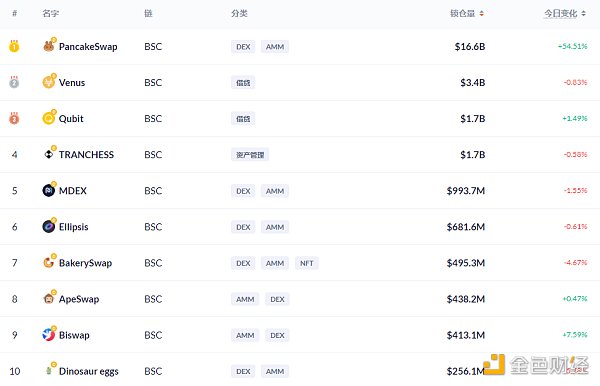
Task: Open the BakerySwap project name link
Action: (85, 263)
